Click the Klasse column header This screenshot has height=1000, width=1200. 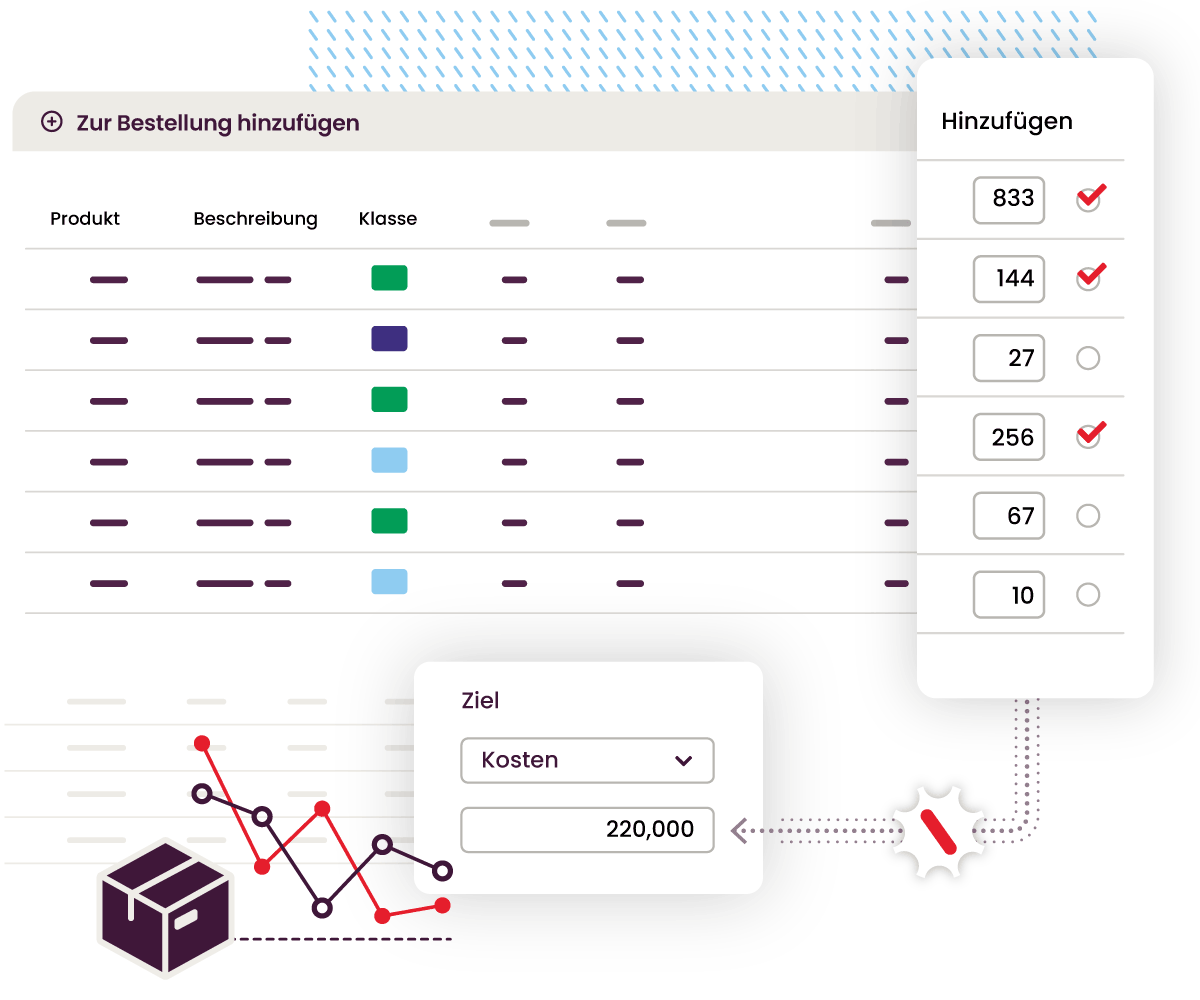click(388, 219)
